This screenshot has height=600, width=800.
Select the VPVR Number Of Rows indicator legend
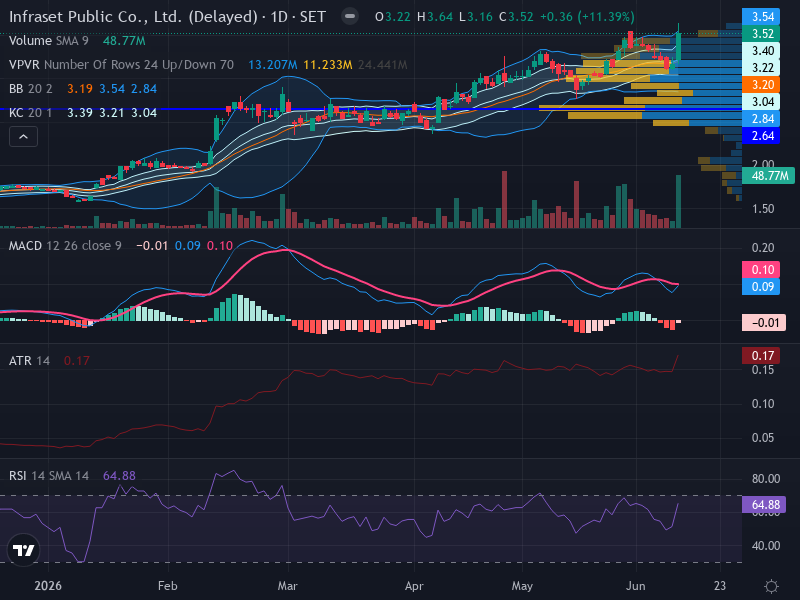(x=121, y=65)
